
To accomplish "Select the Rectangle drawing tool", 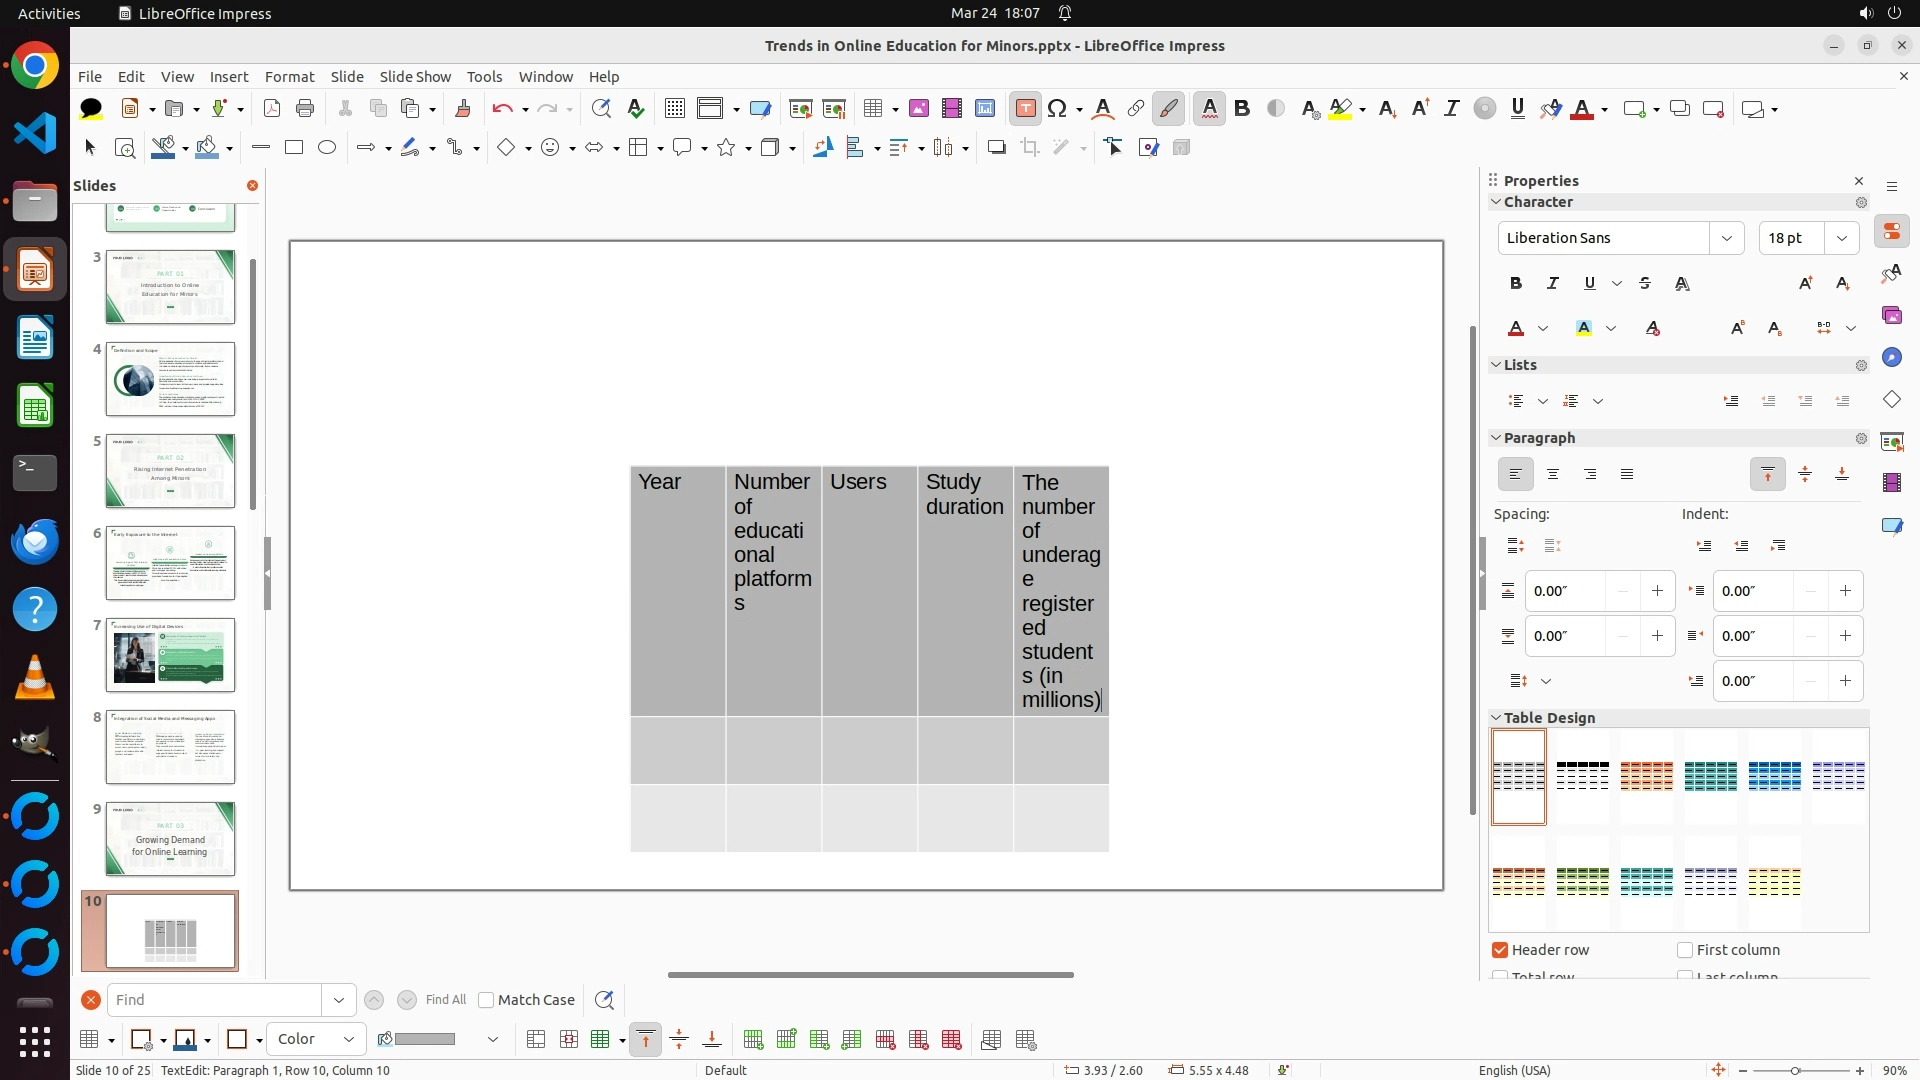I will pyautogui.click(x=294, y=148).
